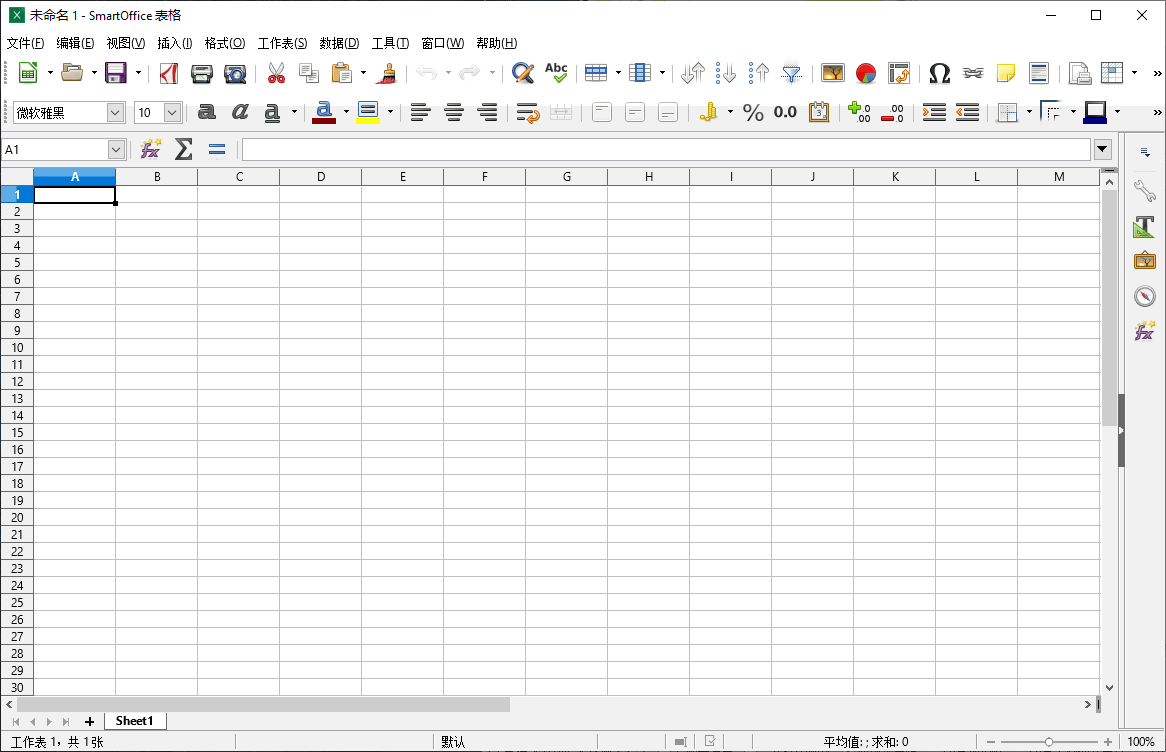Format cell as percent
Viewport: 1166px width, 752px height.
753,112
